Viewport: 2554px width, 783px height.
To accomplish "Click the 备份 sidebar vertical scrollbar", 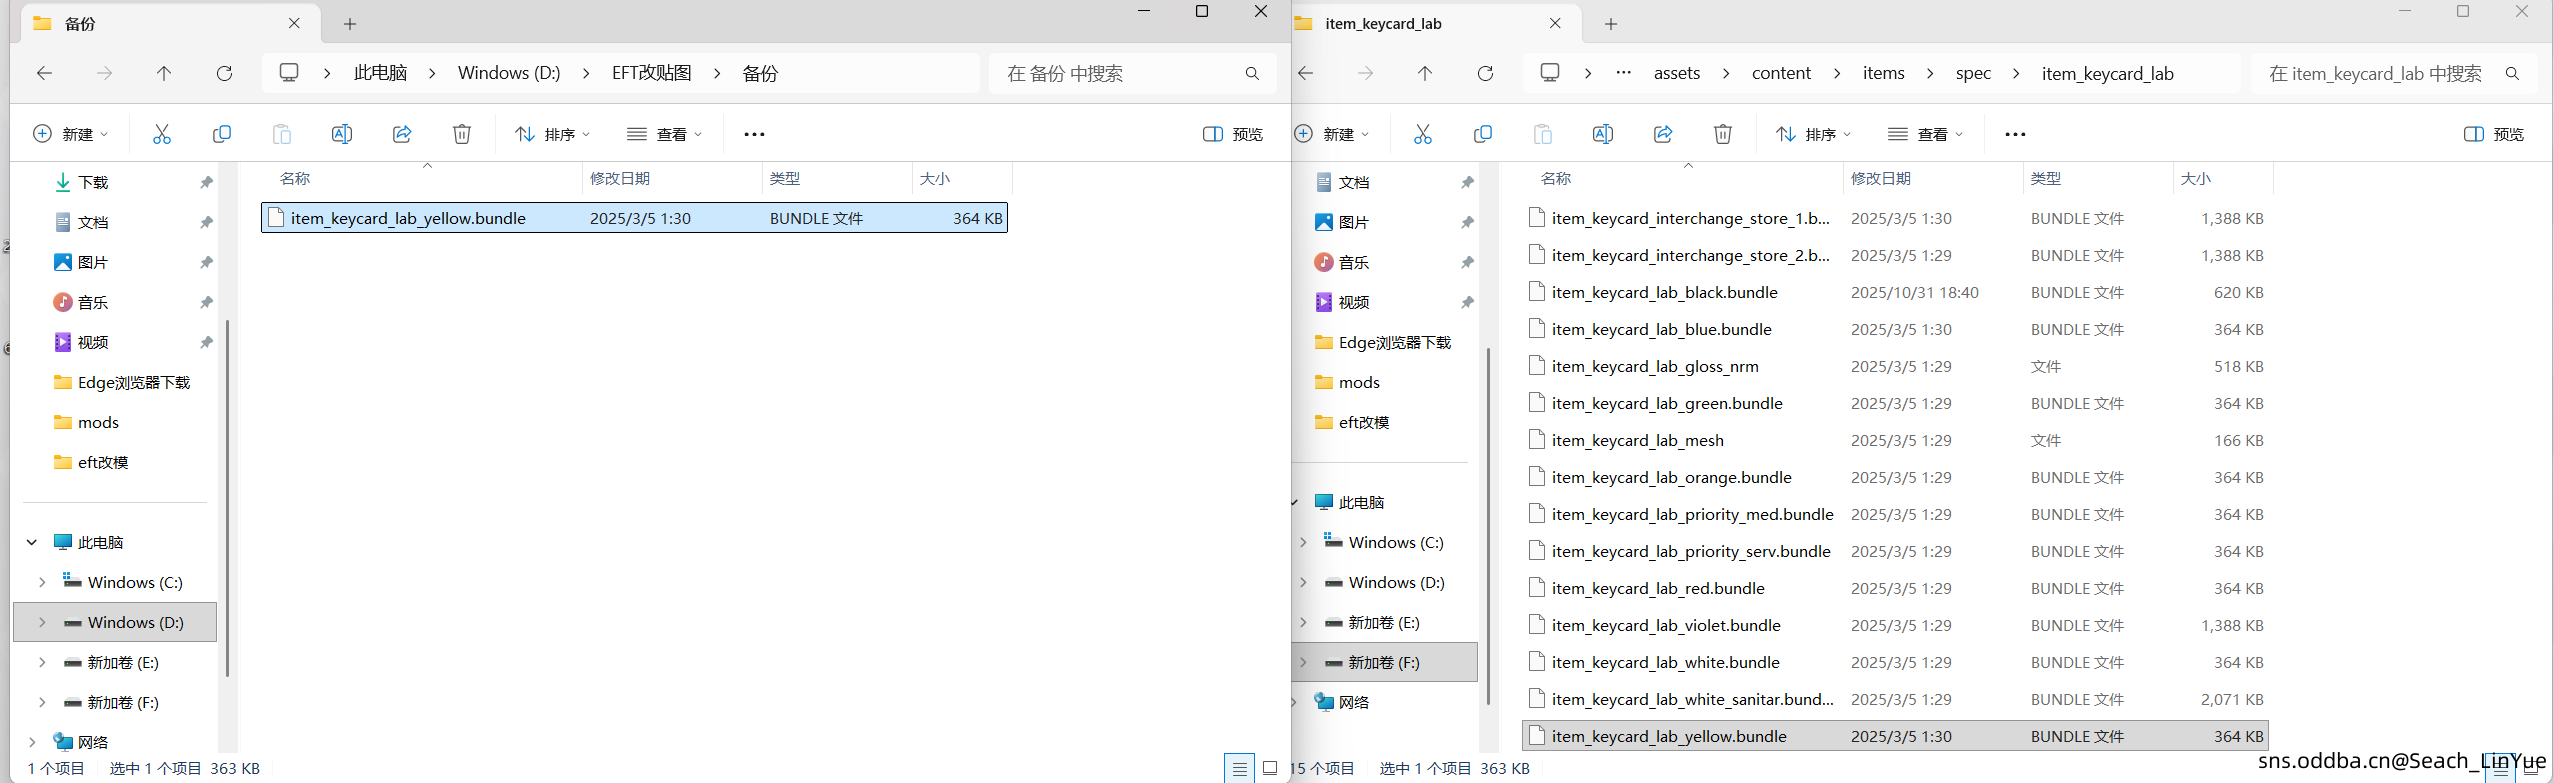I will [x=227, y=498].
